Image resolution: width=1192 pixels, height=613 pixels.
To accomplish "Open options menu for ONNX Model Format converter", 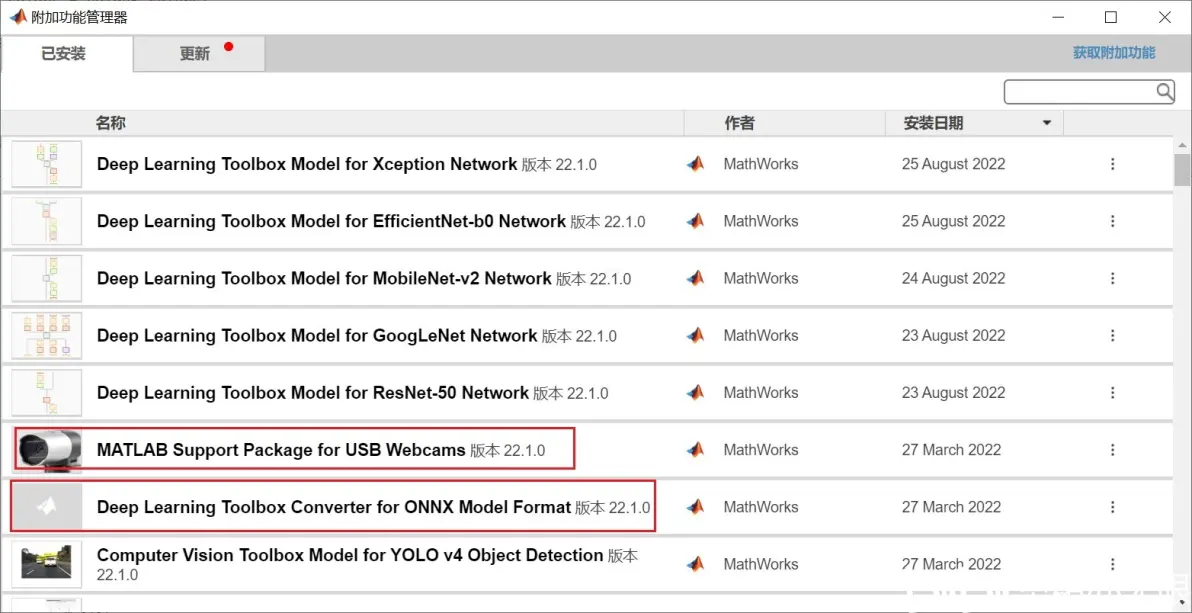I will tap(1112, 507).
